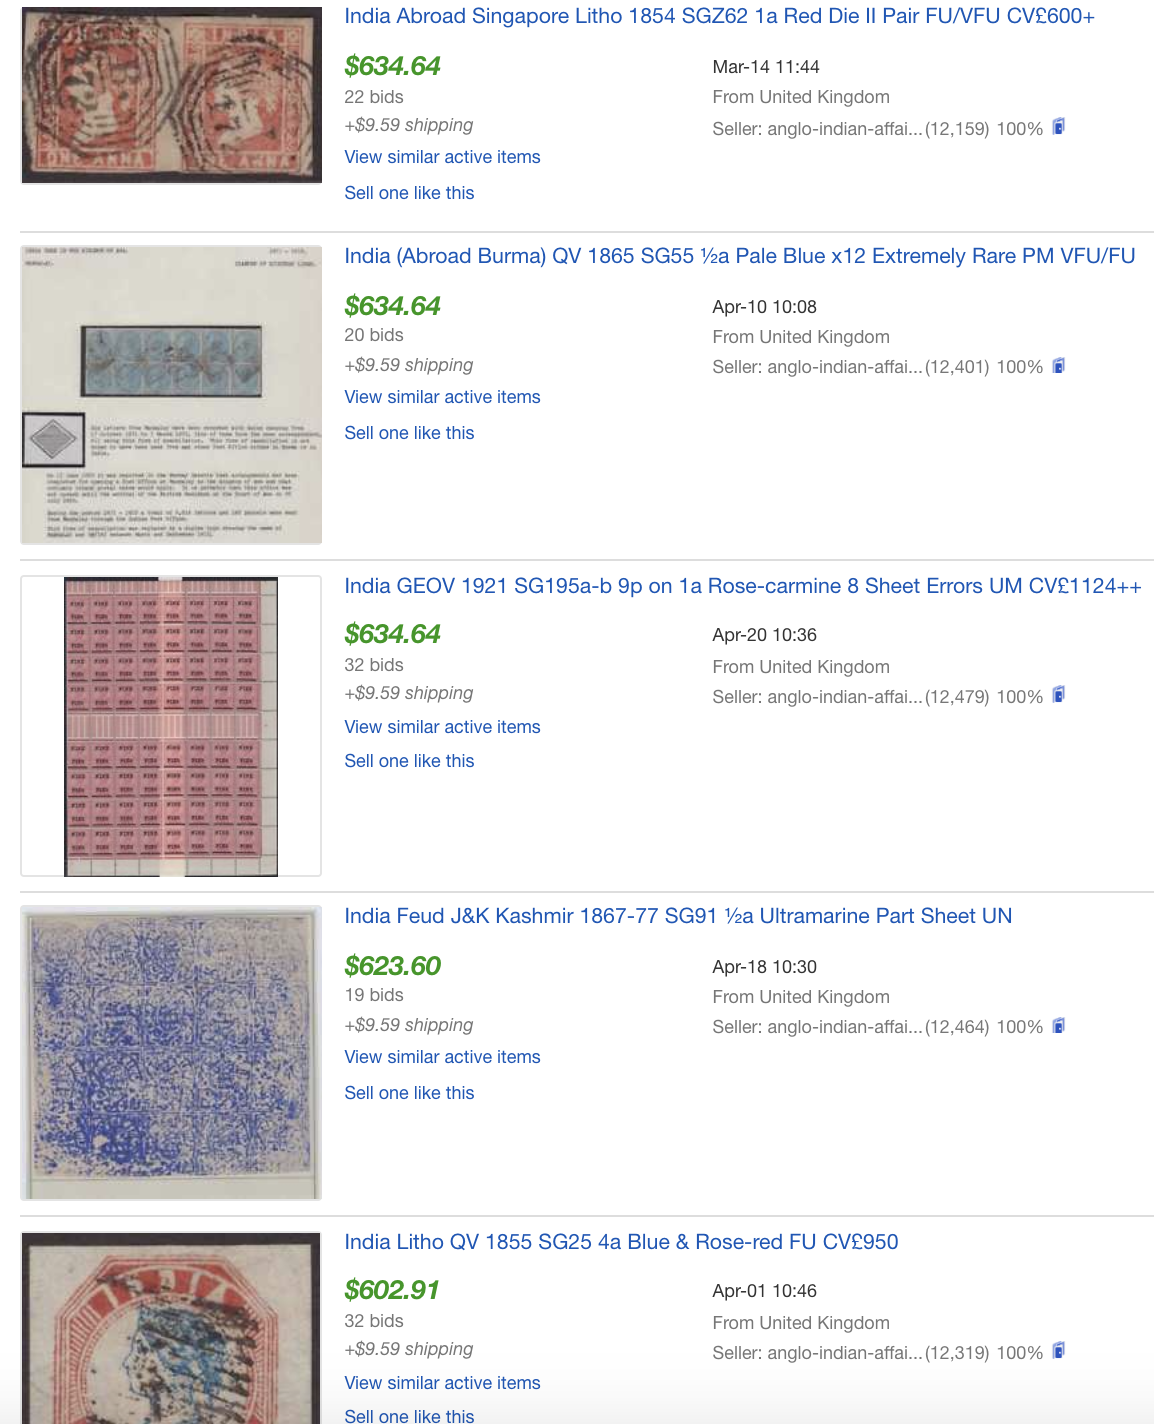
Task: Open India Litho QV 1855 SG25 listing title
Action: click(x=621, y=1242)
